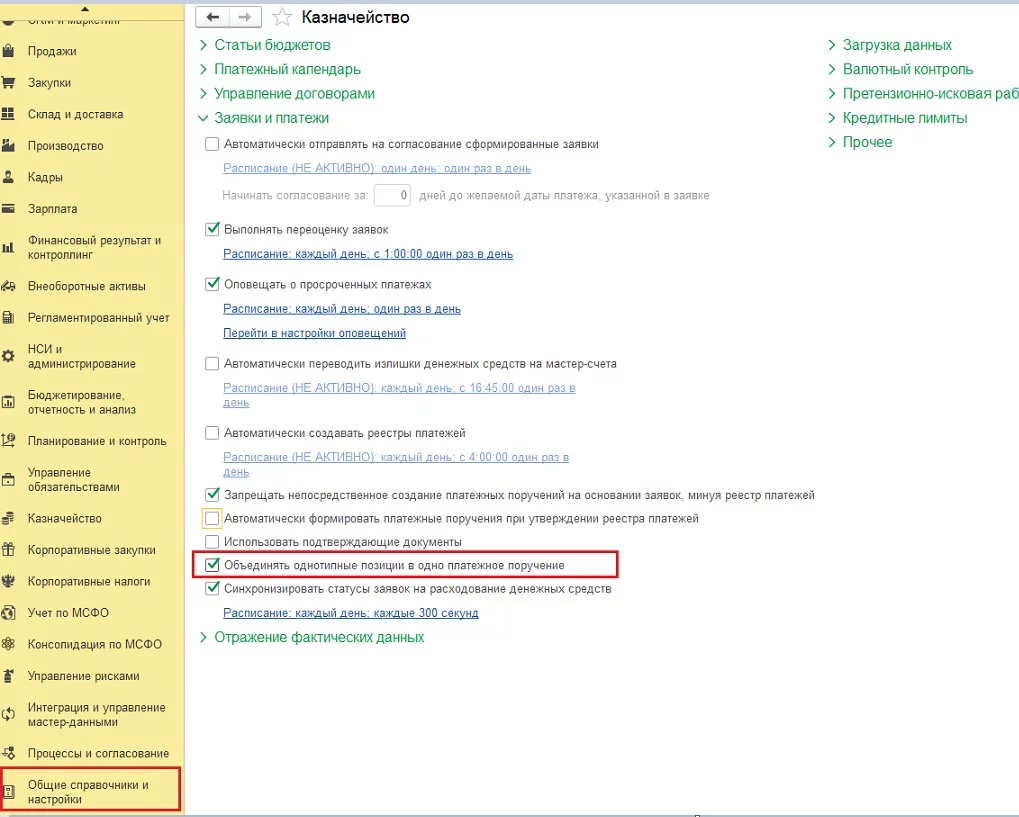Viewport: 1019px width, 817px height.
Task: Click the Зарплата card icon
Action: [8, 209]
